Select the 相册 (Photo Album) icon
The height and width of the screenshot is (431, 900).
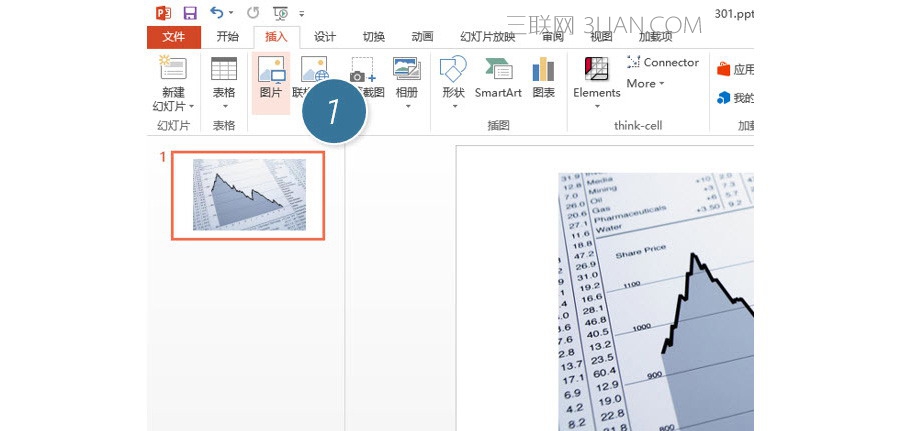406,71
